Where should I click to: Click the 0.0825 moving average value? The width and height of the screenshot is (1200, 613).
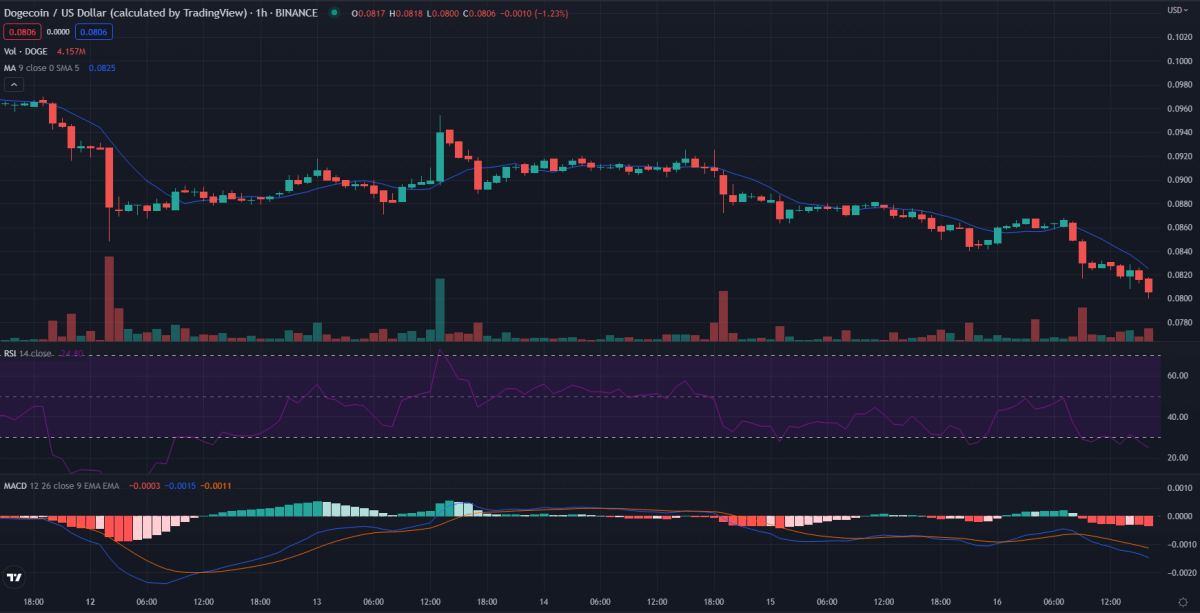101,68
